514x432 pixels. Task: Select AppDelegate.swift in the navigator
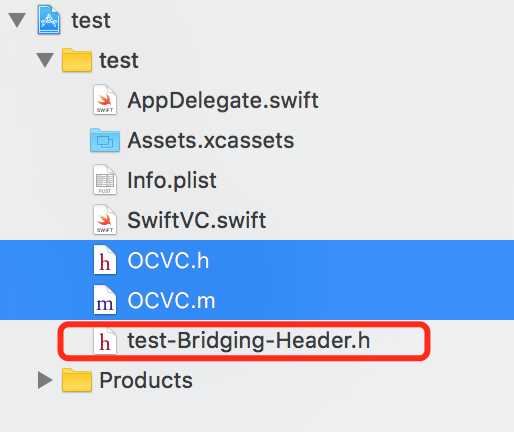223,100
